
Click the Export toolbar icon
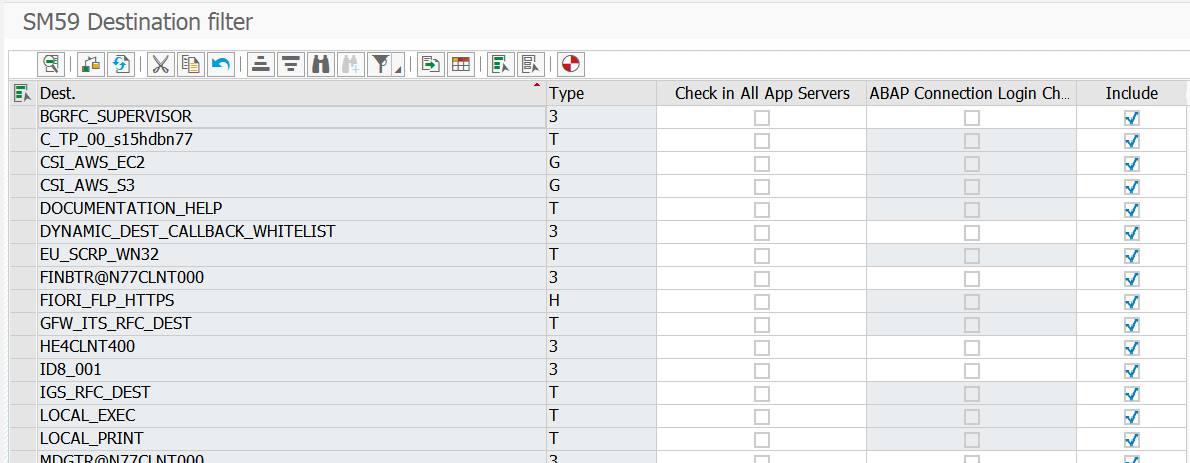pyautogui.click(x=430, y=65)
